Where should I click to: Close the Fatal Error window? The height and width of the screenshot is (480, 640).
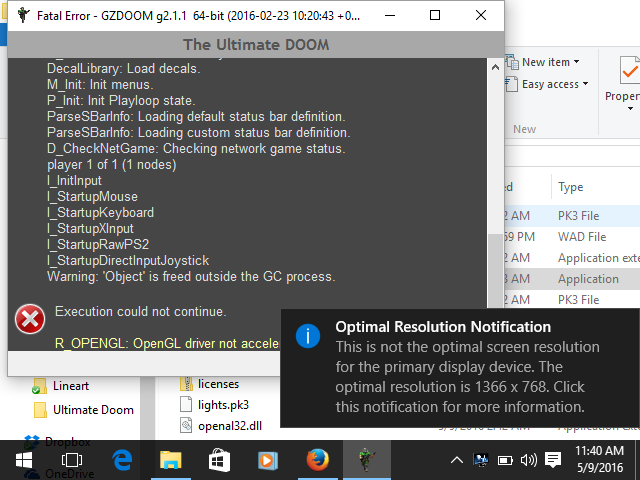click(x=481, y=15)
